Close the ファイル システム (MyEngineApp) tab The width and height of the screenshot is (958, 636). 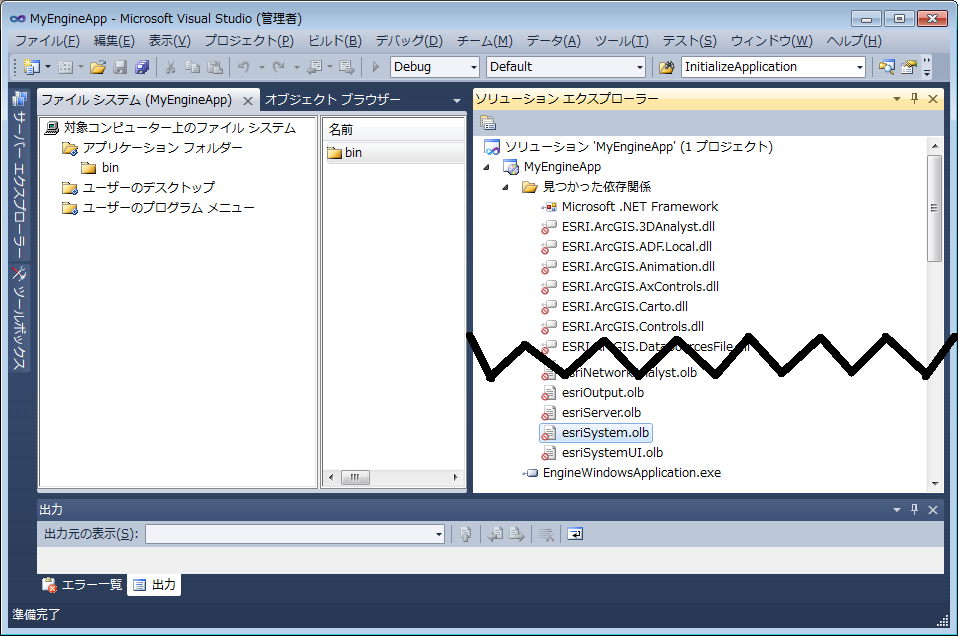(x=247, y=101)
